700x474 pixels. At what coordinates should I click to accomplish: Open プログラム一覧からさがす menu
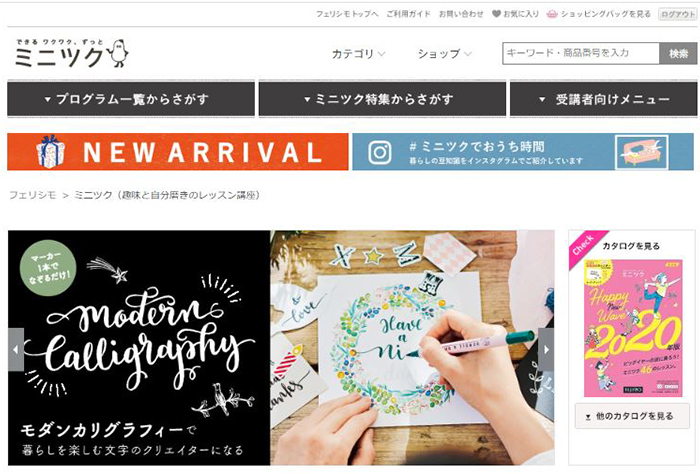tap(131, 99)
